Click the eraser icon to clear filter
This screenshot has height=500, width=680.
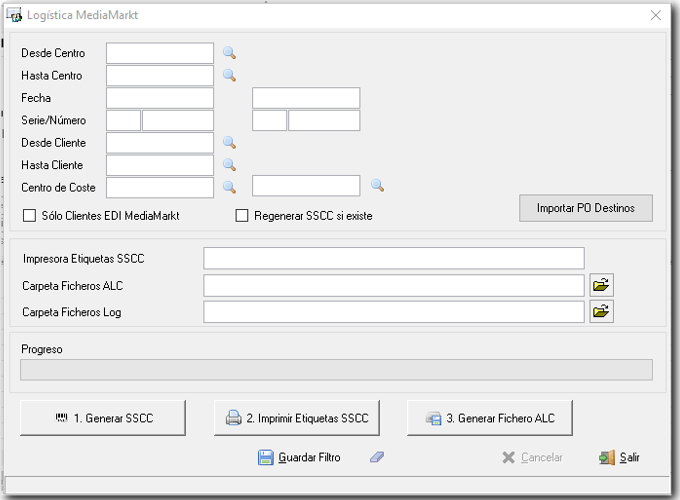click(x=377, y=457)
